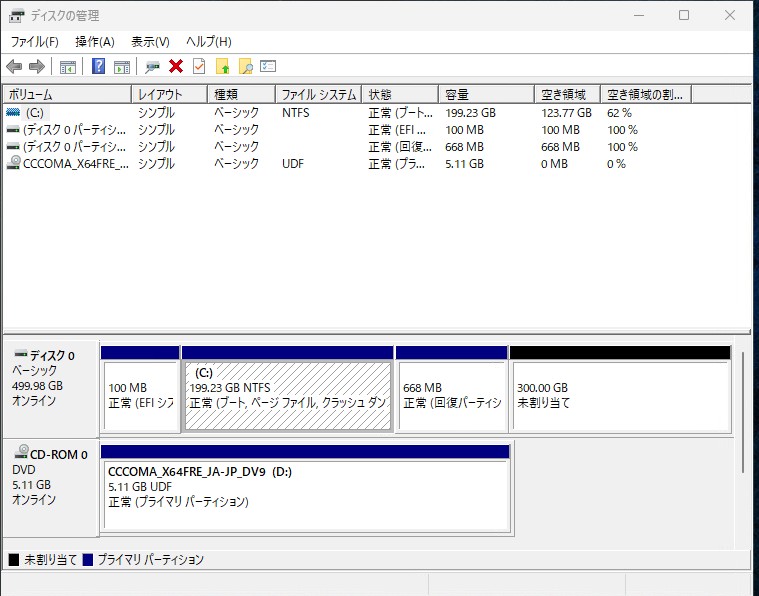Sort by 状態 column header
Screen dimensions: 759x596
(400, 94)
